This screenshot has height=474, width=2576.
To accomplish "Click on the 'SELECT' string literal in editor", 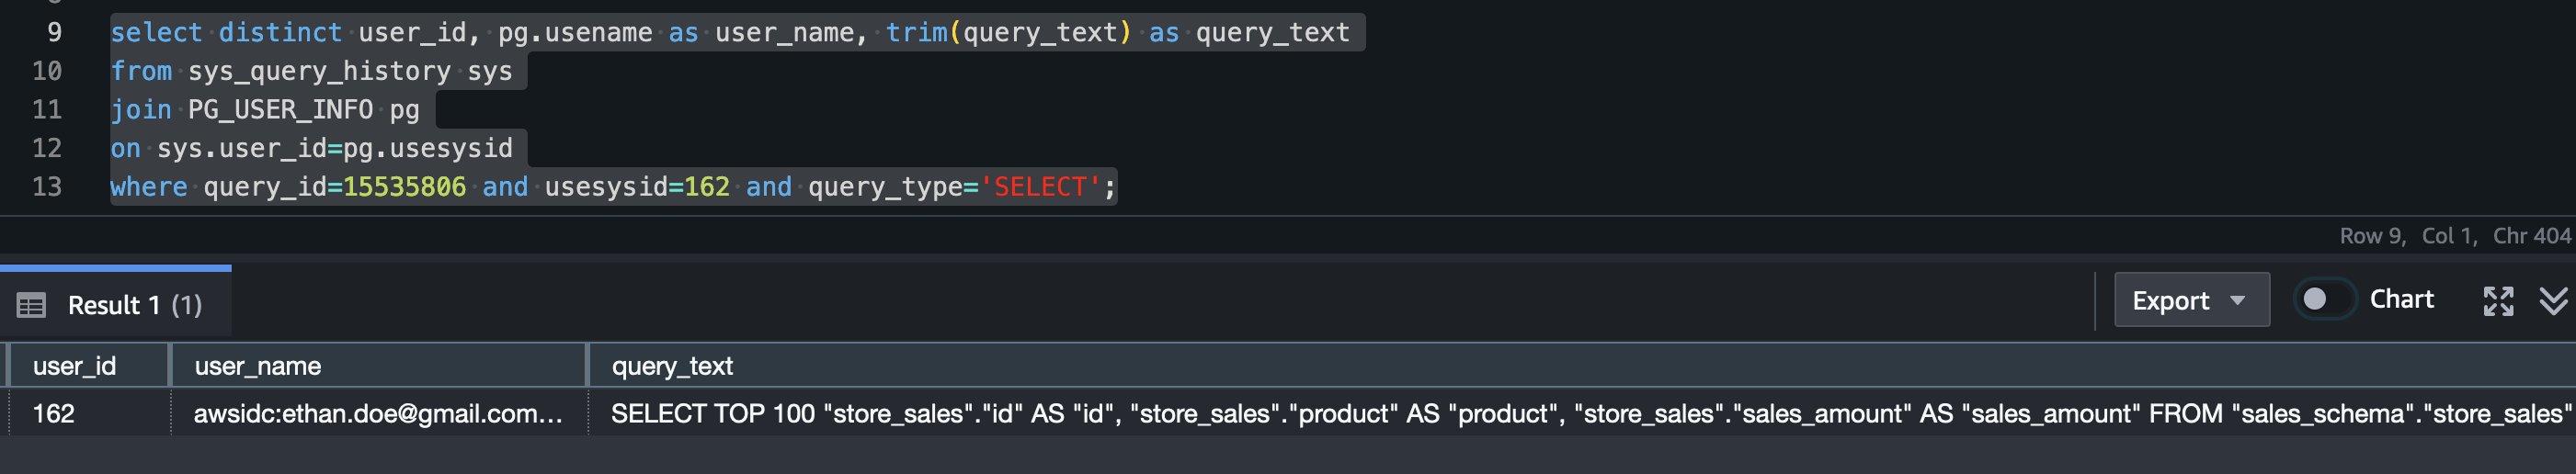I will (1040, 187).
